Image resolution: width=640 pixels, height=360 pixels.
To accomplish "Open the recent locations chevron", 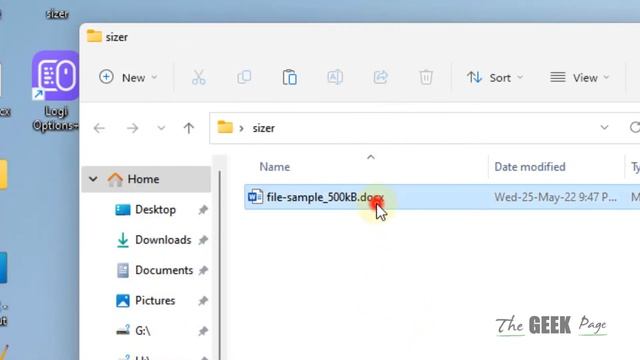I will tap(161, 128).
